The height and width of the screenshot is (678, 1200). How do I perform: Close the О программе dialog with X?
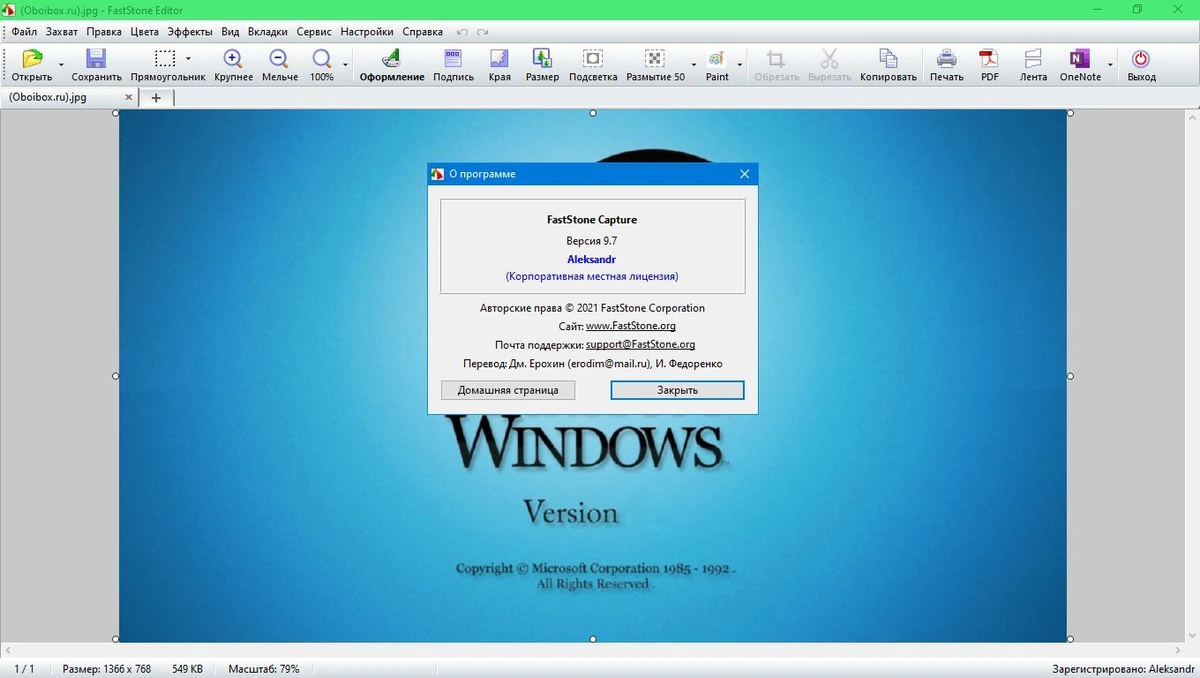pos(744,174)
